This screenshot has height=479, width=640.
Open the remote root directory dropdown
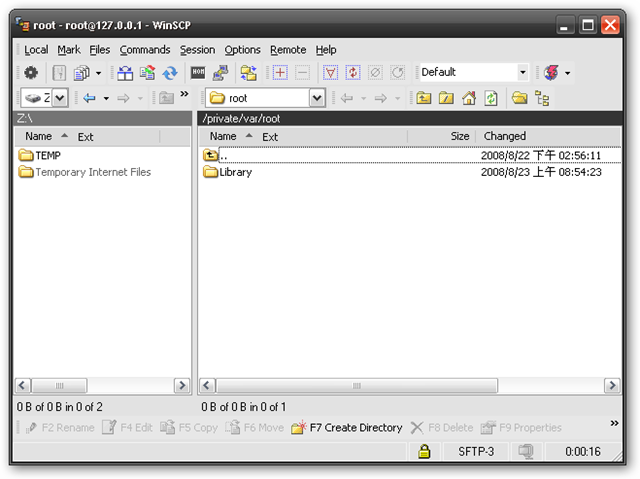point(317,98)
